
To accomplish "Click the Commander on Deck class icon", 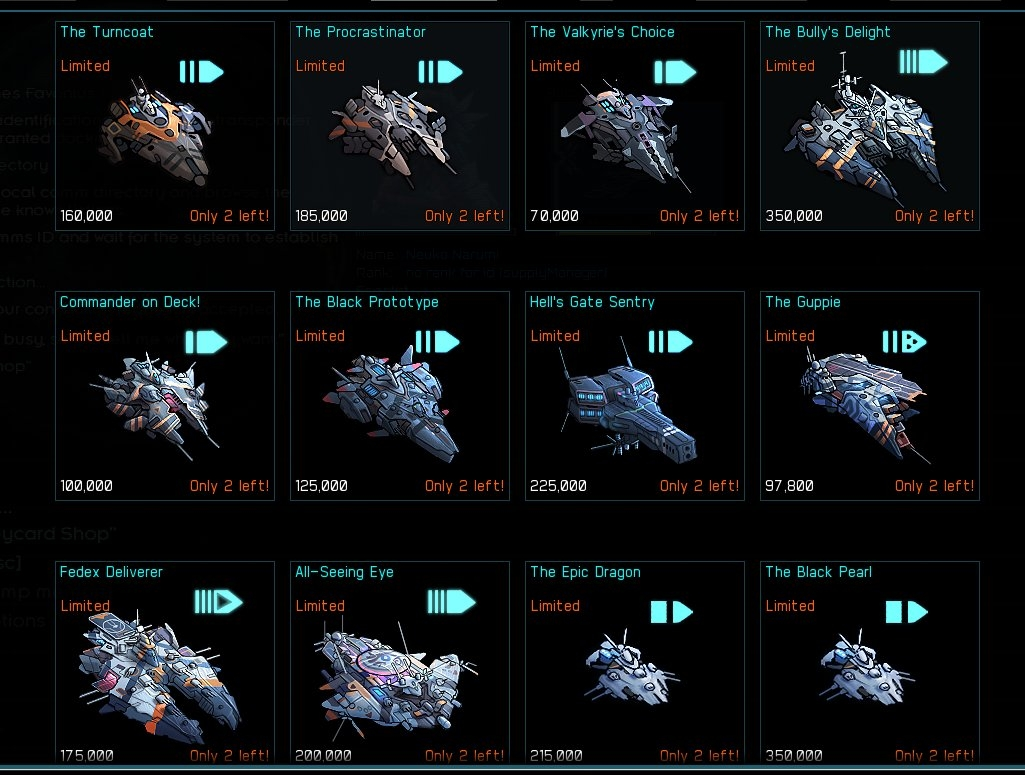I will [x=206, y=342].
